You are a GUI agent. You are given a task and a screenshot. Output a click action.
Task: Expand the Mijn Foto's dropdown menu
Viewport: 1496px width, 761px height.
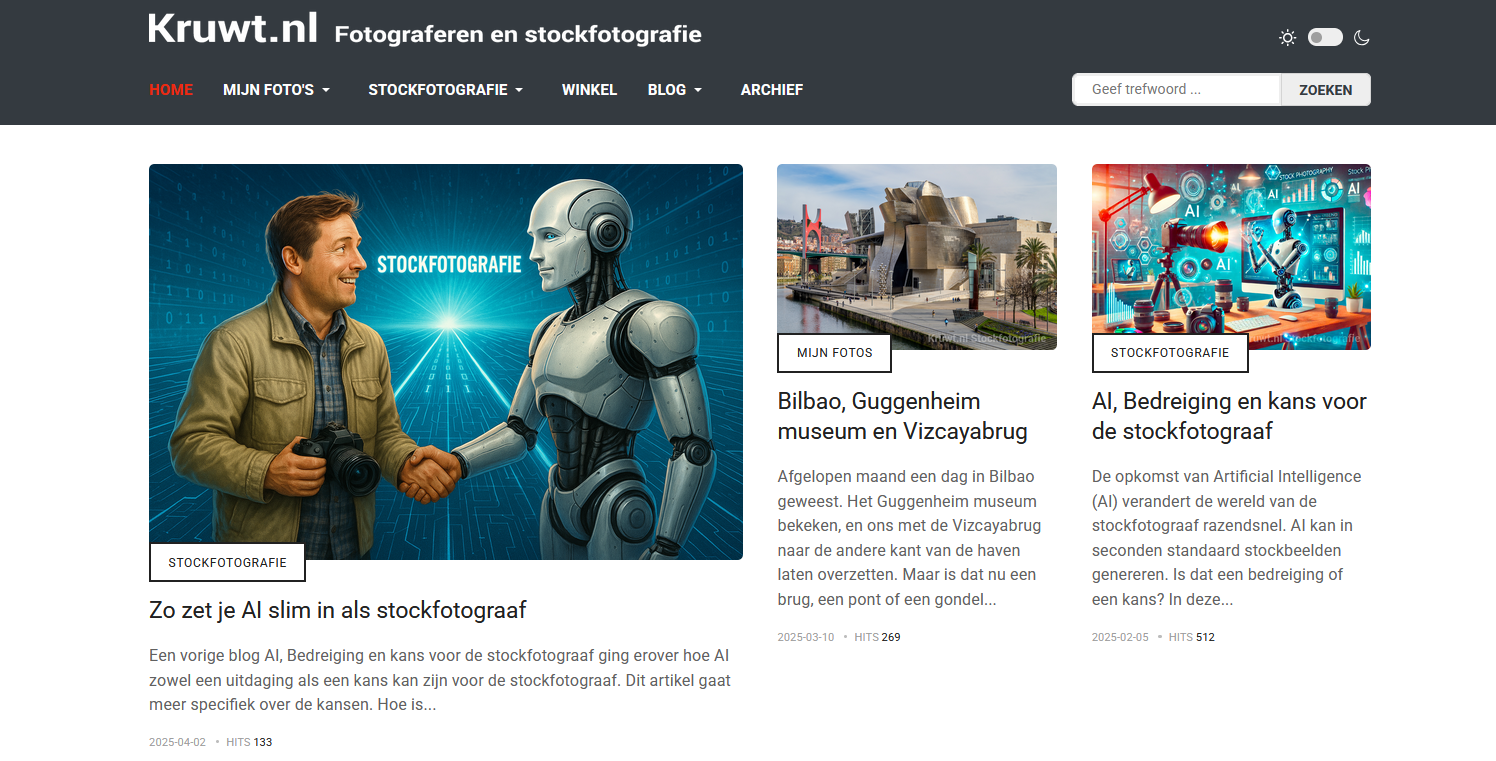[277, 90]
